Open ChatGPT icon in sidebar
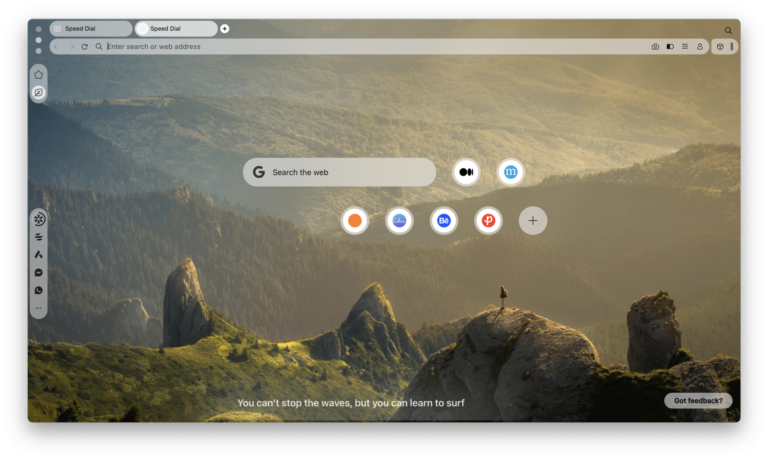The image size is (768, 459). 39,219
